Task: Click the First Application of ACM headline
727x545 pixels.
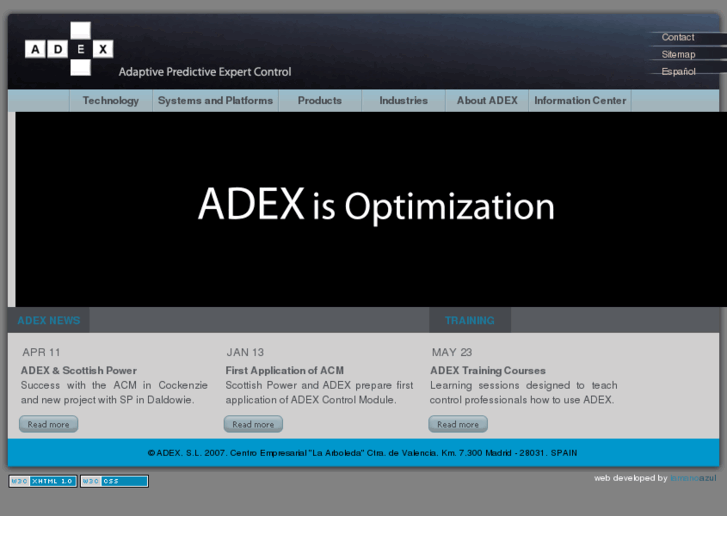Action: coord(285,370)
